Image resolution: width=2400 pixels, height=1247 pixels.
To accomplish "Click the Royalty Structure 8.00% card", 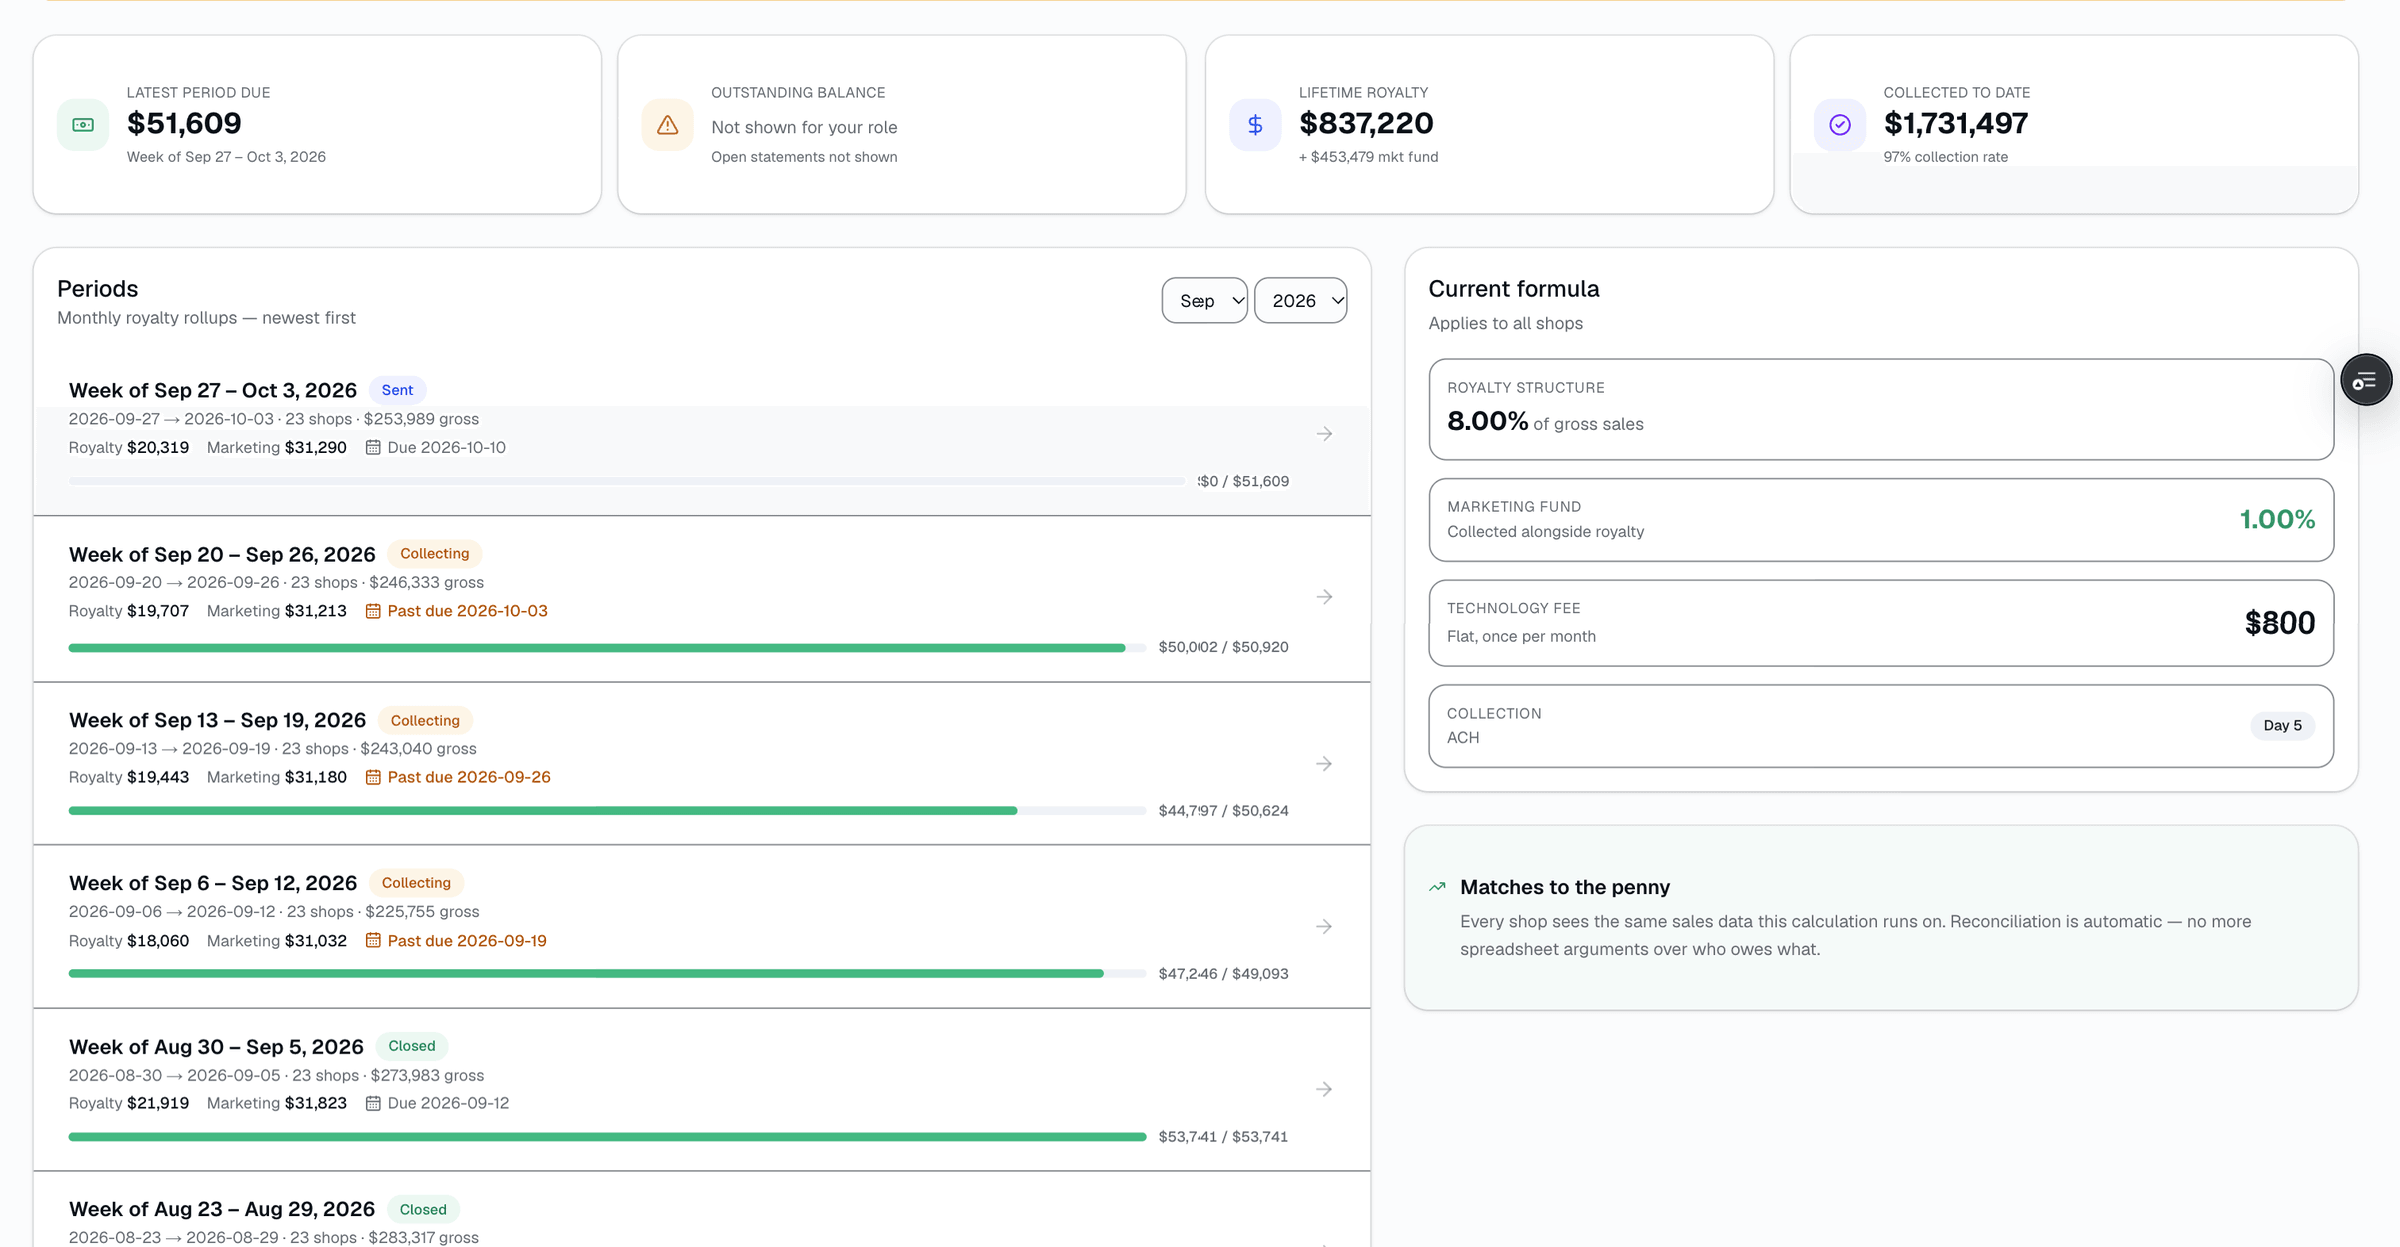I will coord(1881,409).
